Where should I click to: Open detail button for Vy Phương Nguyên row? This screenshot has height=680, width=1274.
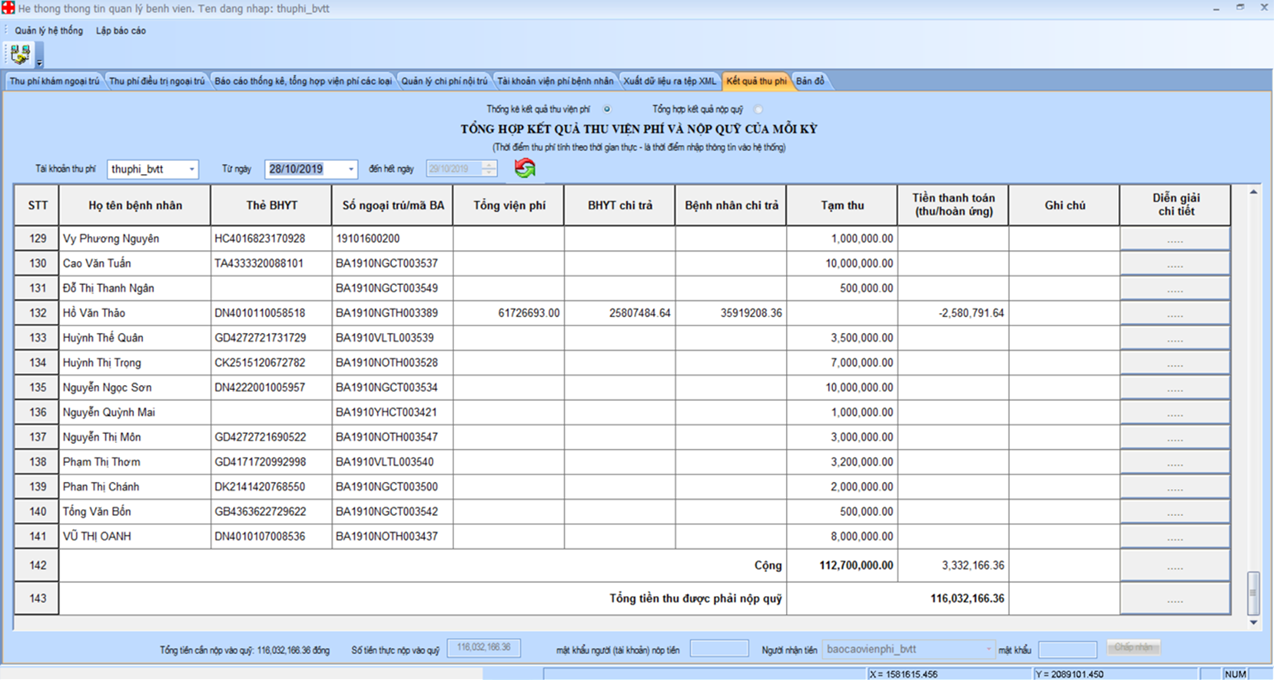point(1175,239)
